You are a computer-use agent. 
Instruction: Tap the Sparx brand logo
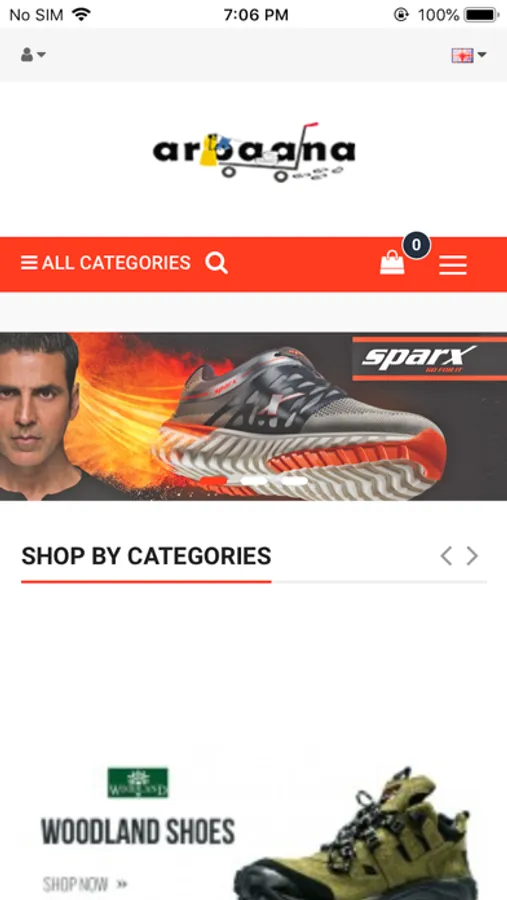(419, 359)
